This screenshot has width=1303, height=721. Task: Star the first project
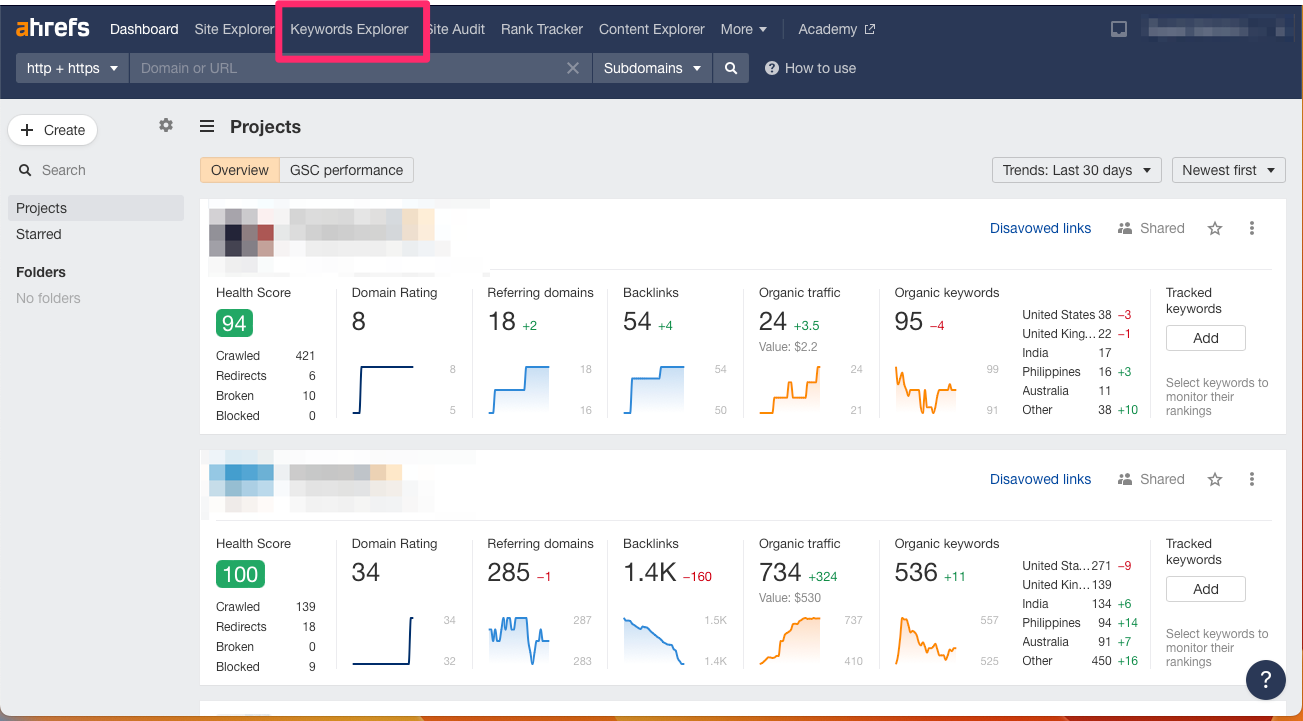pos(1215,228)
